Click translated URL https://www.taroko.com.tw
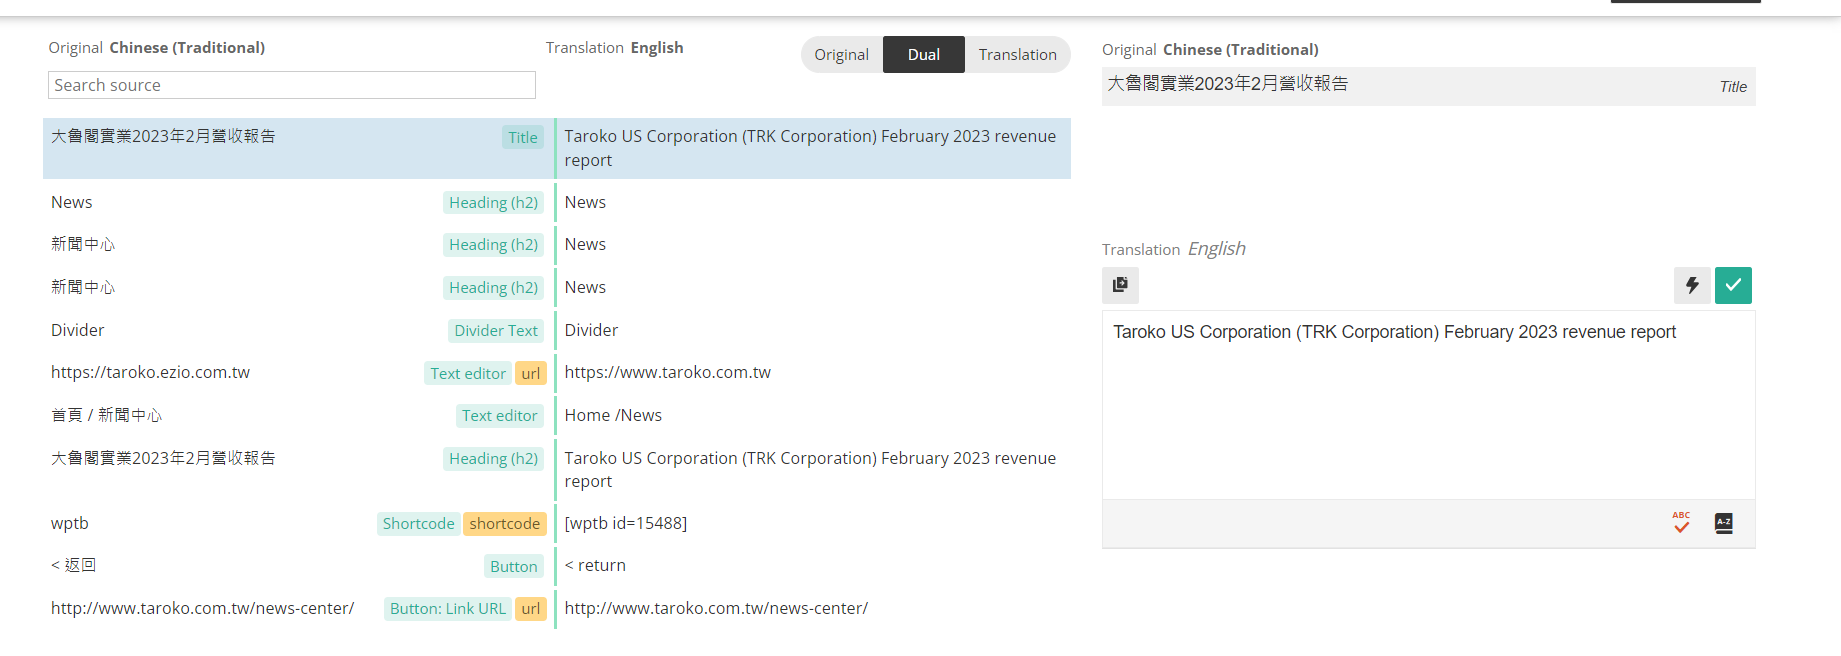 pyautogui.click(x=668, y=372)
